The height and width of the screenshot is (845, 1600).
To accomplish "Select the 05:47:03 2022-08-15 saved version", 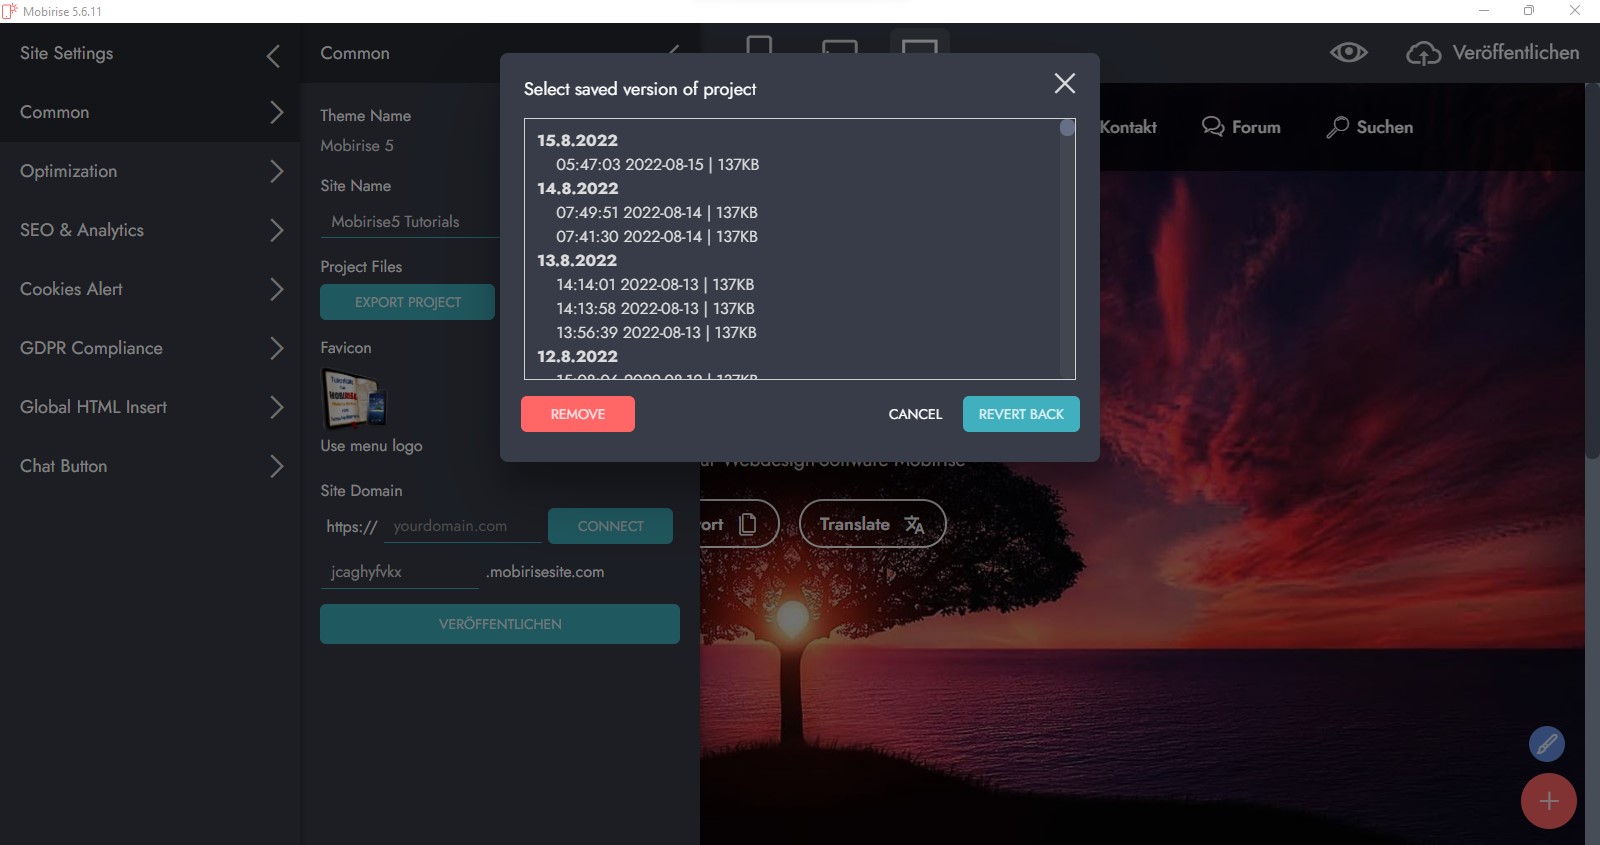I will pyautogui.click(x=657, y=165).
